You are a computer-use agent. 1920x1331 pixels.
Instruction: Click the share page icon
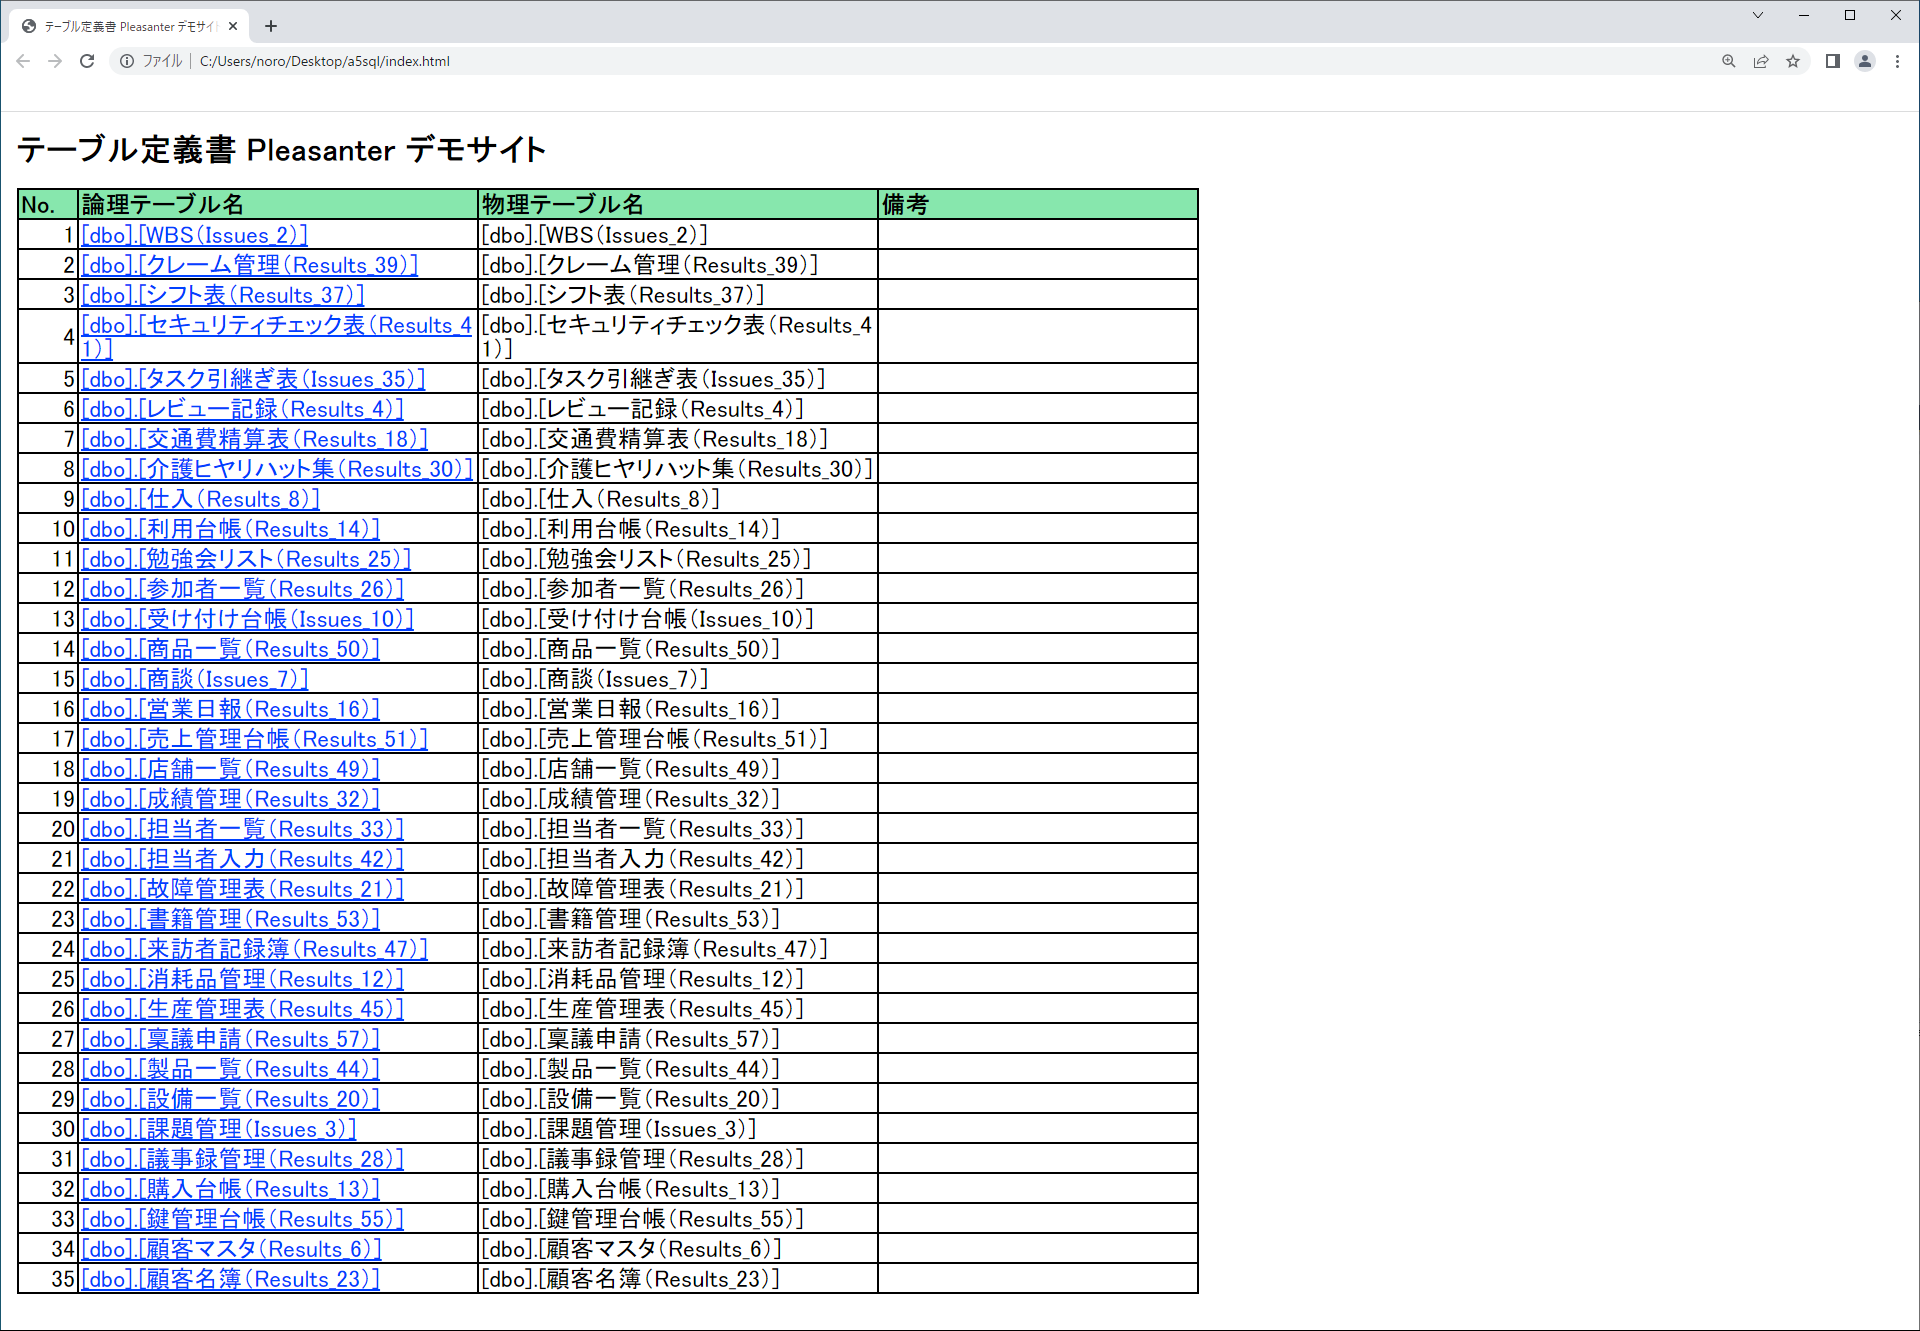[1761, 61]
